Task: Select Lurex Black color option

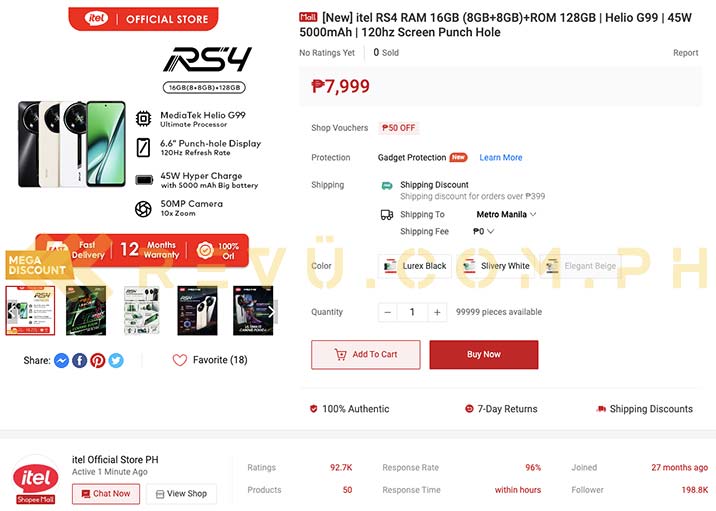Action: click(x=415, y=266)
